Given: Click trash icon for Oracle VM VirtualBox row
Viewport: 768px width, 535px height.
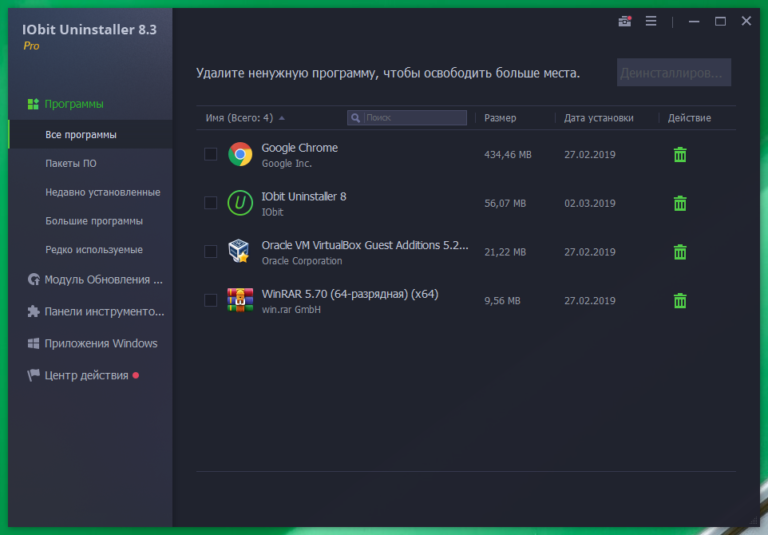Looking at the screenshot, I should click(680, 252).
